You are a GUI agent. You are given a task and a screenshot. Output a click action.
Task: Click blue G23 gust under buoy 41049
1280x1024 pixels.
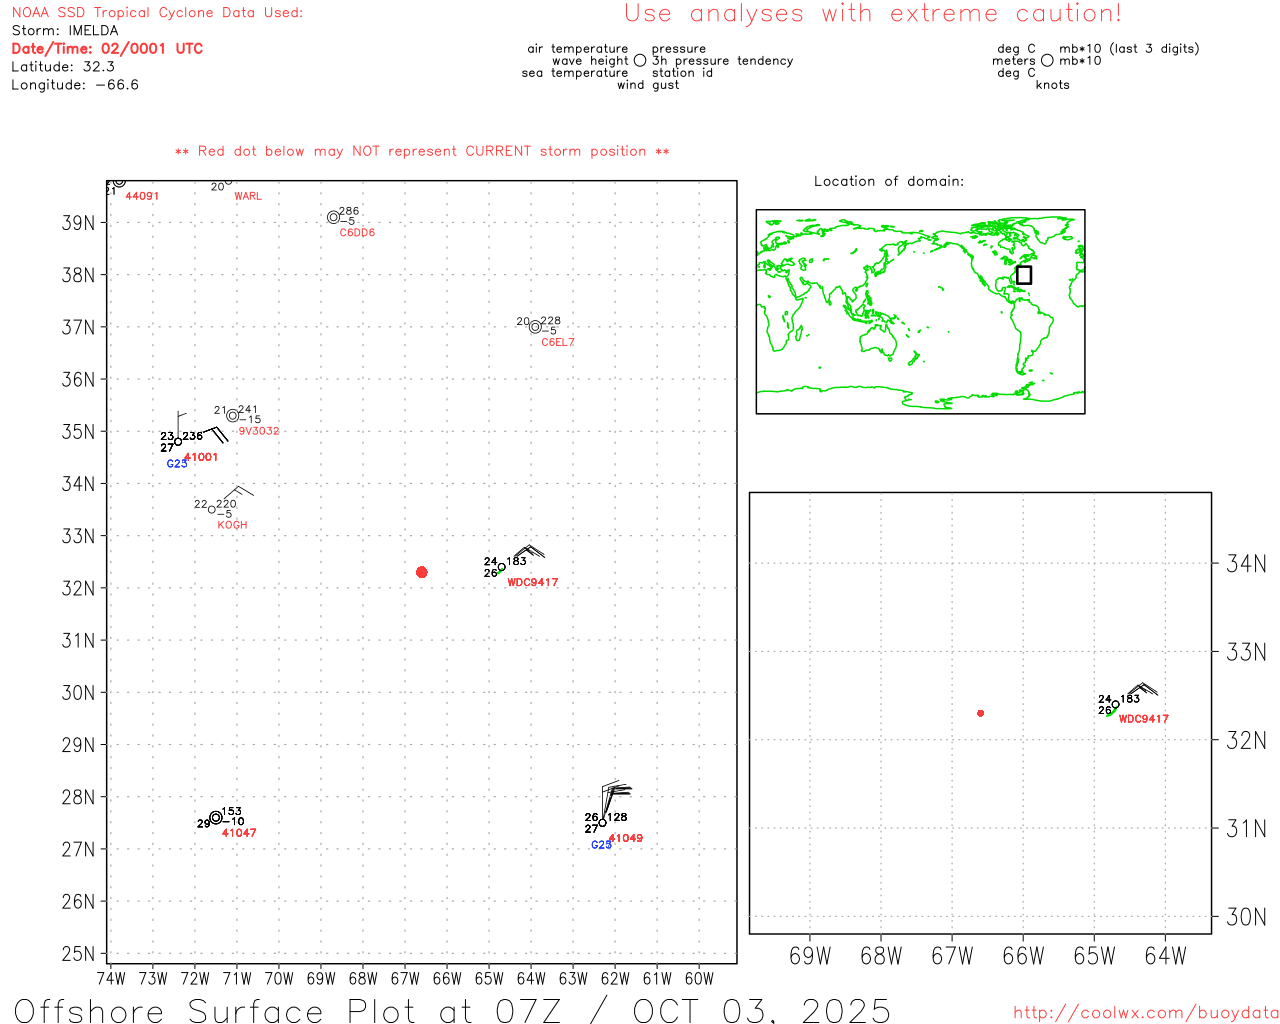click(601, 845)
